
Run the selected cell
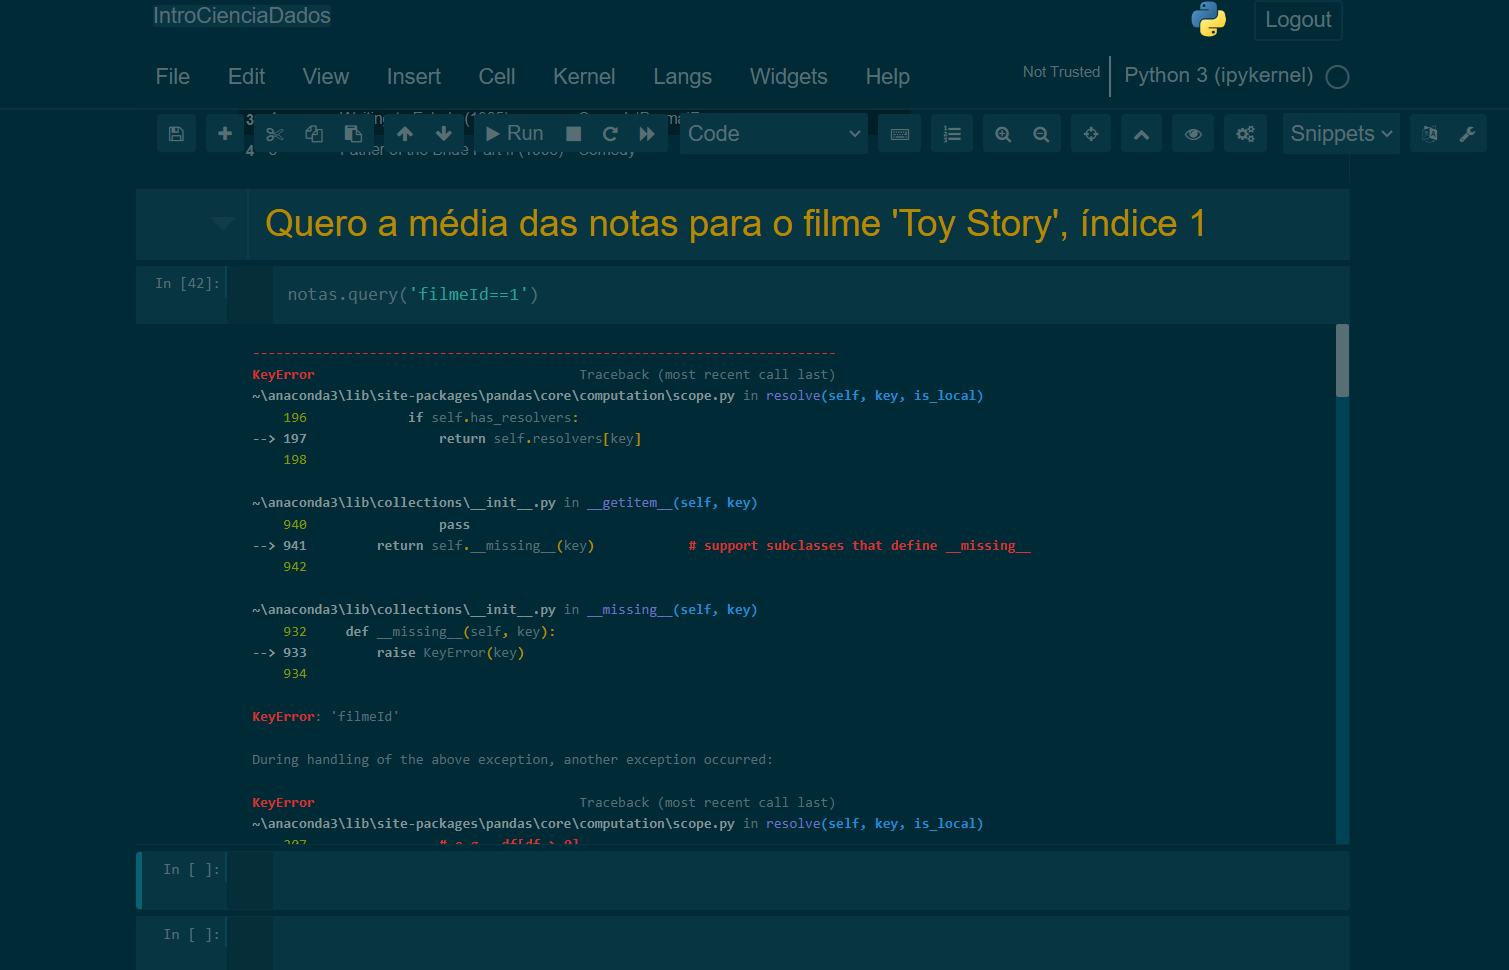pos(514,134)
